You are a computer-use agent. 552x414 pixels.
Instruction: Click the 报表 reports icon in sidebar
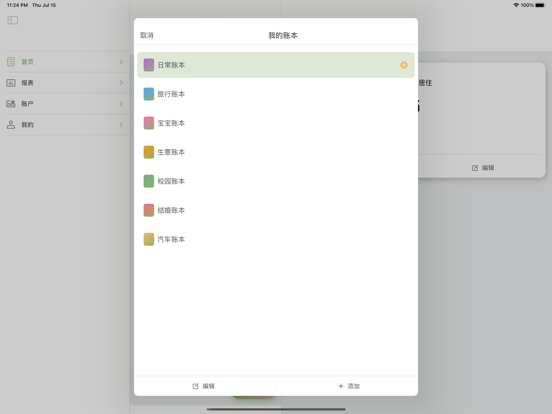[11, 83]
